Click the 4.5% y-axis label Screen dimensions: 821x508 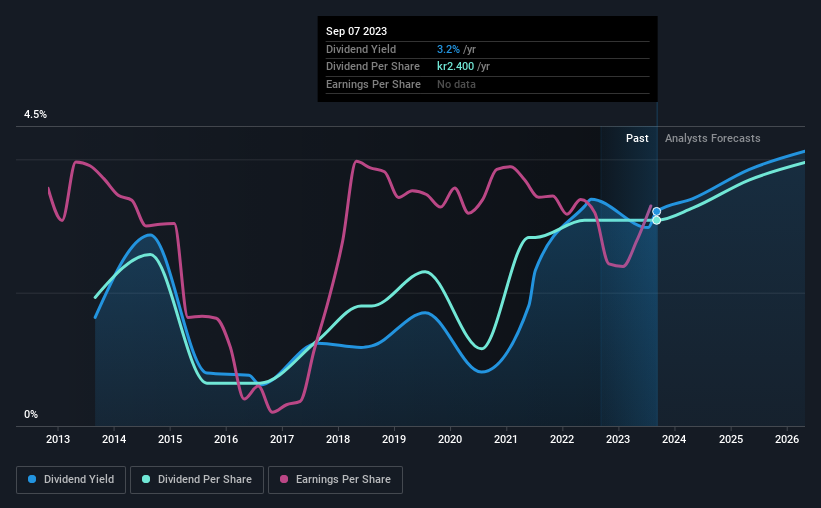[x=35, y=114]
